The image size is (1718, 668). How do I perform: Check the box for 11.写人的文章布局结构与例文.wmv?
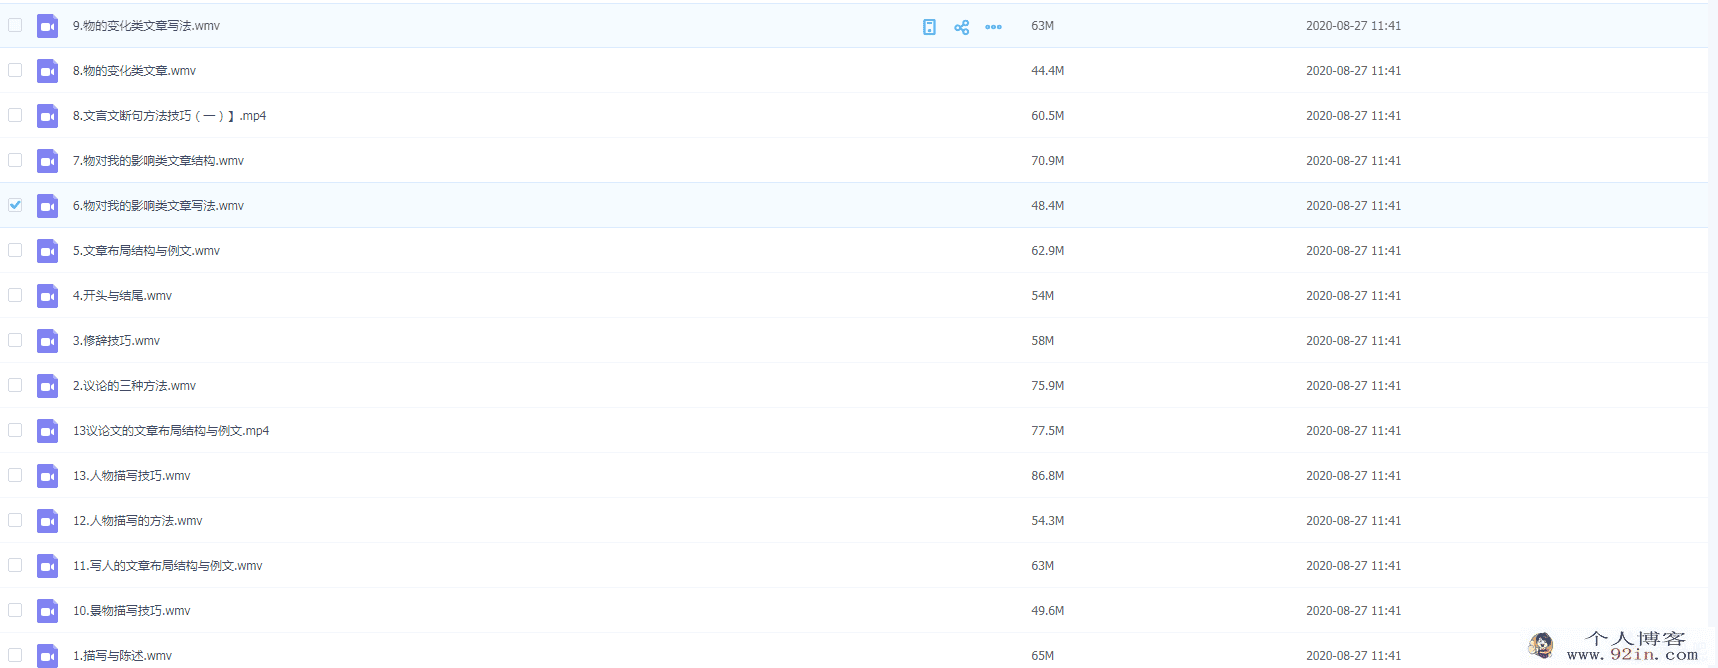tap(15, 565)
